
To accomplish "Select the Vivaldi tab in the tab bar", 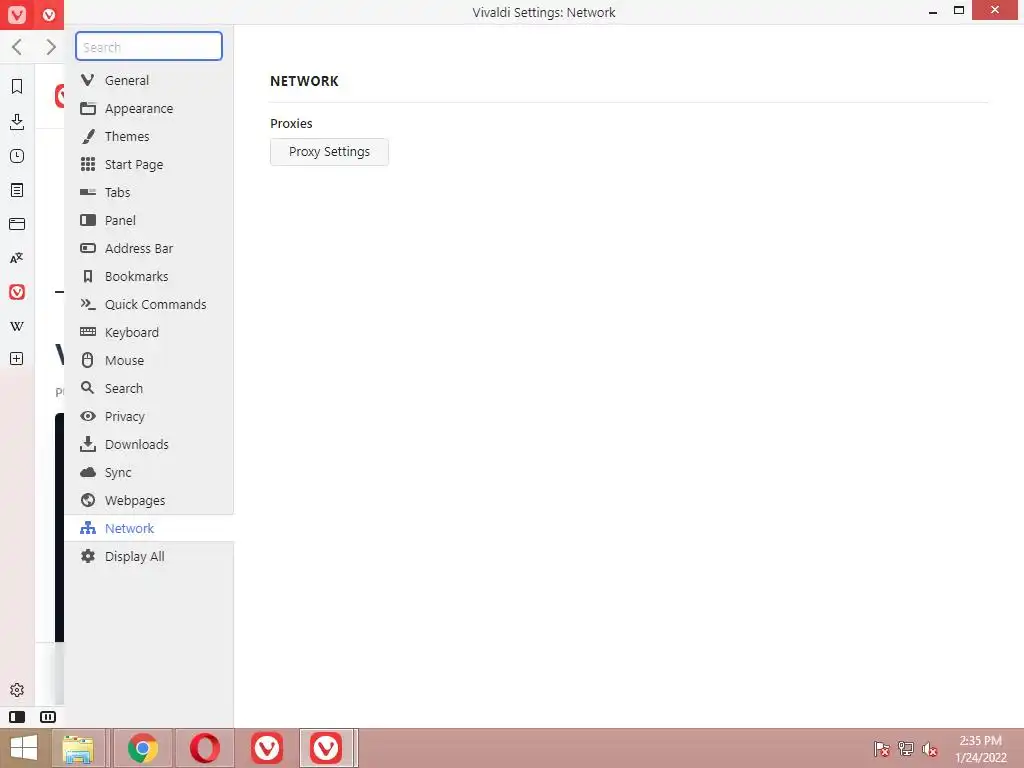I will pyautogui.click(x=49, y=14).
